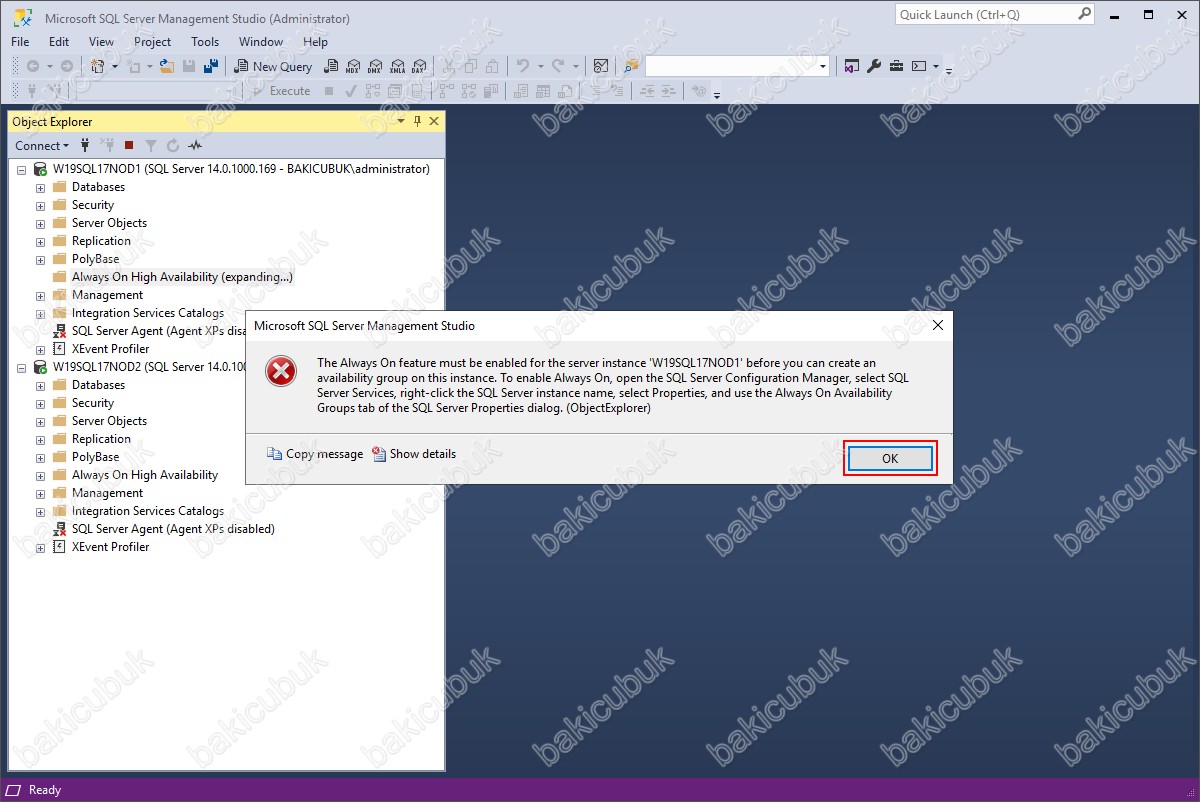This screenshot has height=802, width=1200.
Task: Click the Activity Monitor icon
Action: (600, 66)
